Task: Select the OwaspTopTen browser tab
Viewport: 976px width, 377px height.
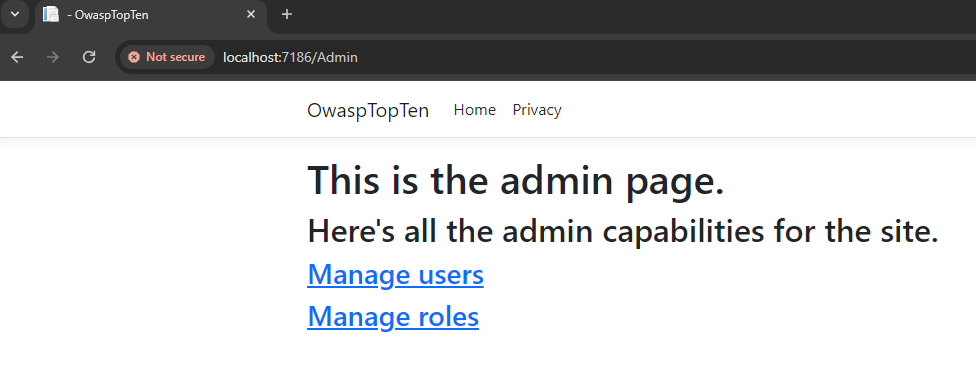Action: (x=151, y=15)
